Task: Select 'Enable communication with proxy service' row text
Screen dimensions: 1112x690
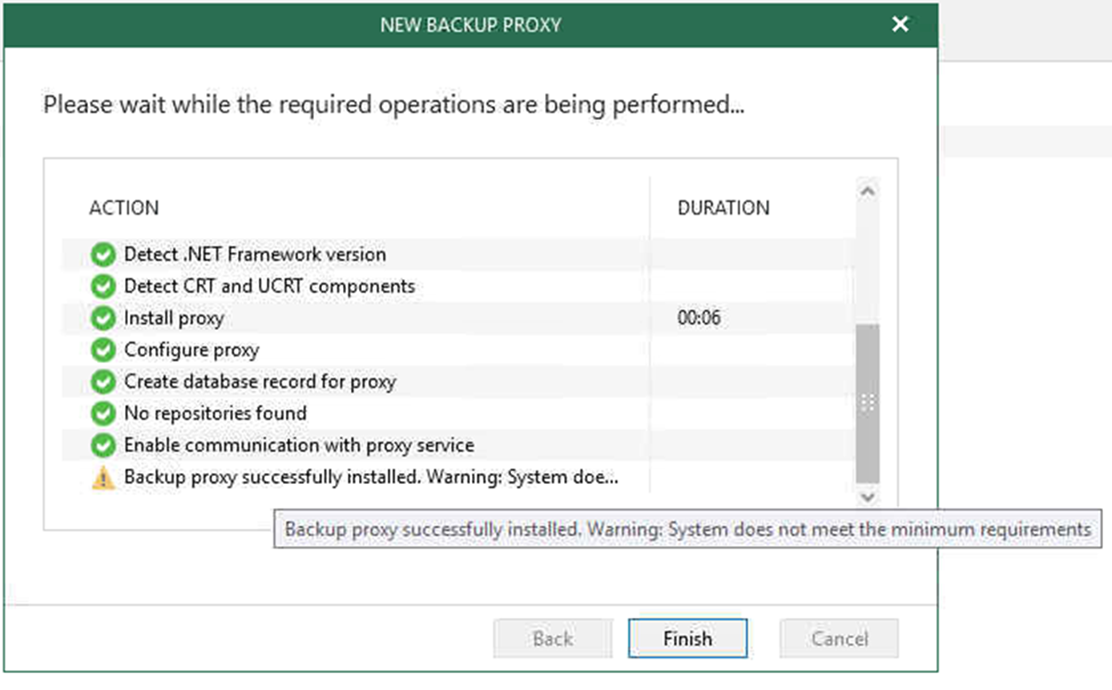Action: 299,445
